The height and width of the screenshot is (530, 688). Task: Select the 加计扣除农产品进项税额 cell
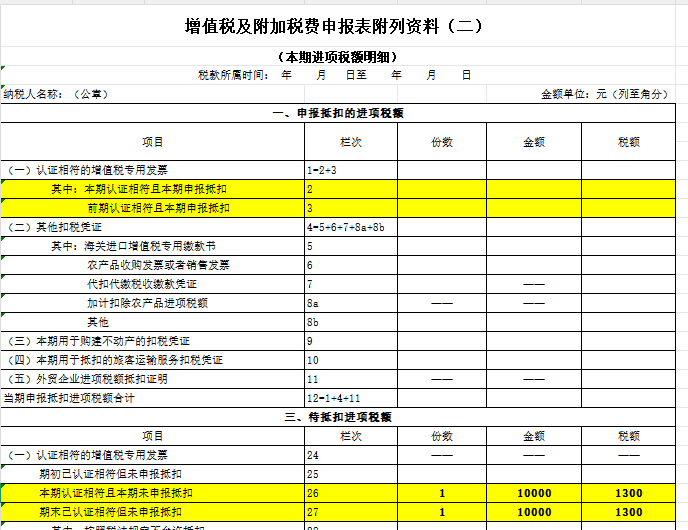coord(152,303)
